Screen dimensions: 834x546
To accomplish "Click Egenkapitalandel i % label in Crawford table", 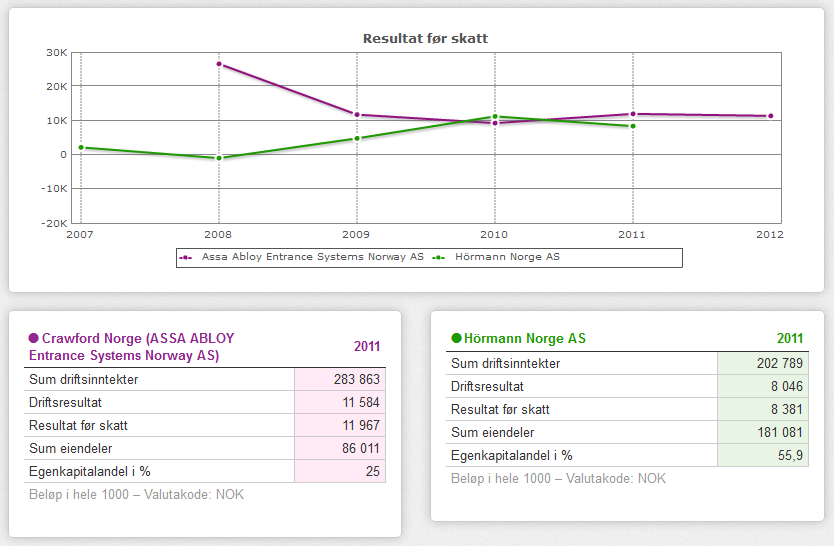I will click(89, 471).
